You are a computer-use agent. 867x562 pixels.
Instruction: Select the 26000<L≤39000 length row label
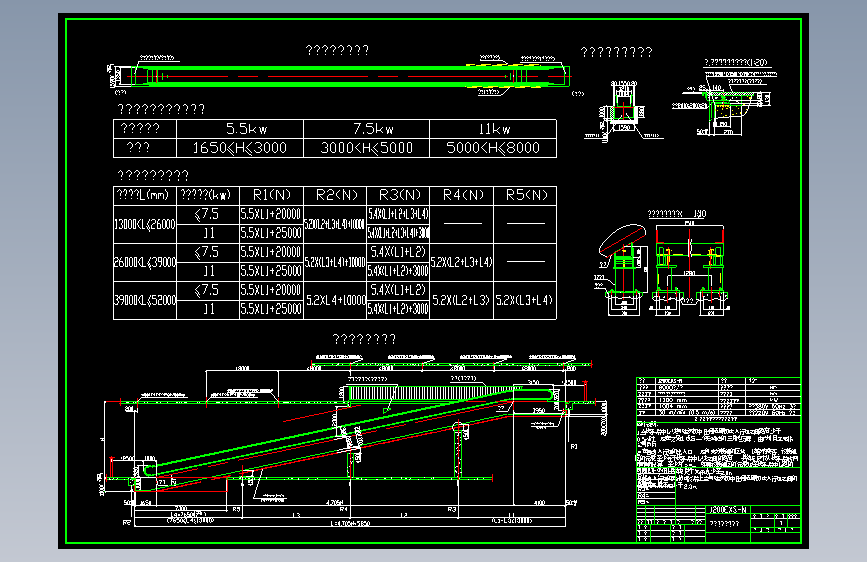pos(144,262)
